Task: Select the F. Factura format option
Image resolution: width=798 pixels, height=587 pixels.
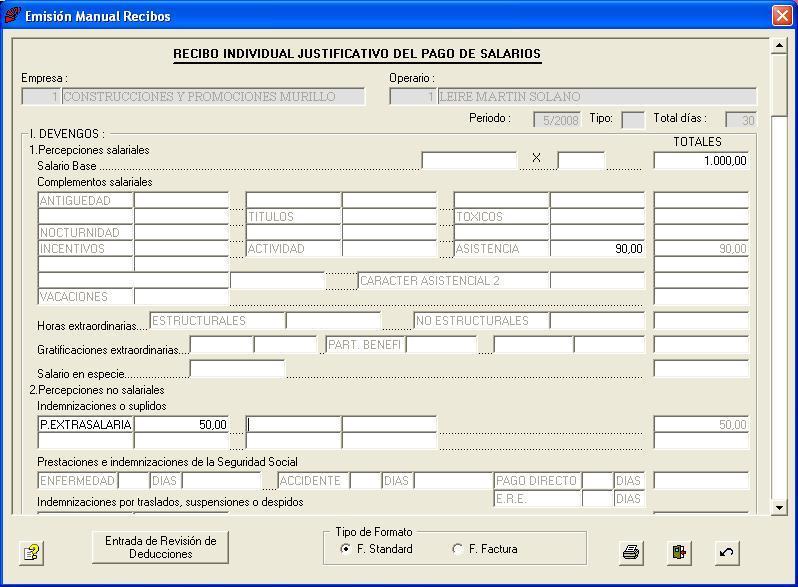Action: click(x=458, y=549)
